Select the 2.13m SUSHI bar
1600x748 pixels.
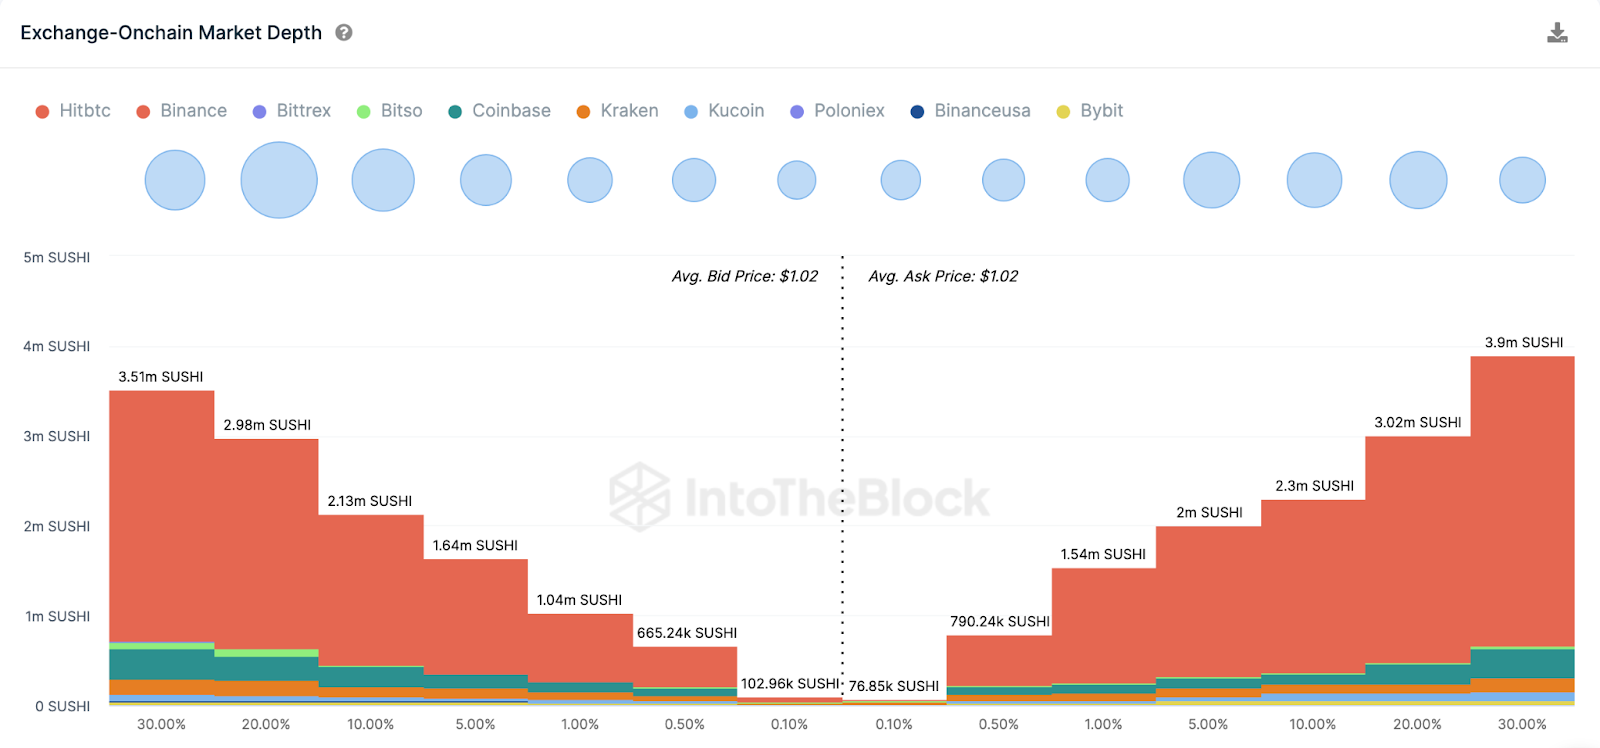(x=370, y=590)
